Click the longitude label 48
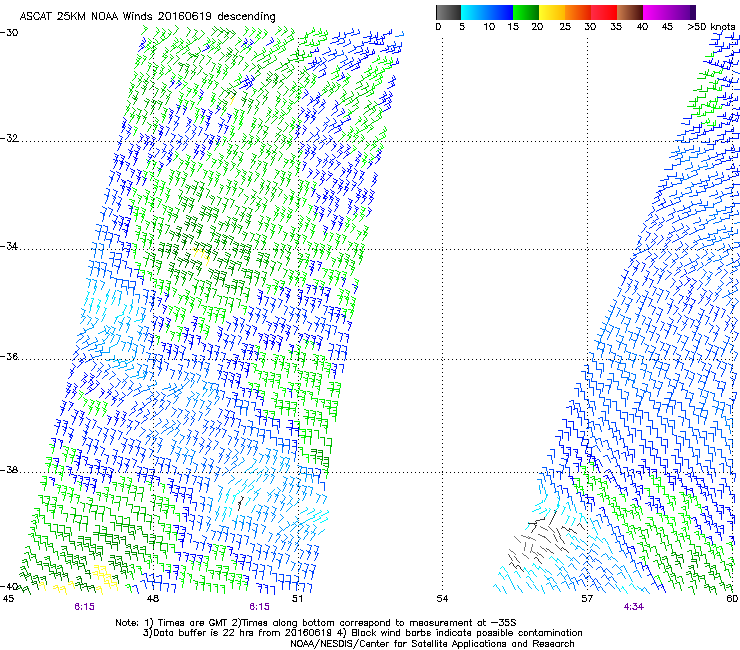 click(x=153, y=599)
